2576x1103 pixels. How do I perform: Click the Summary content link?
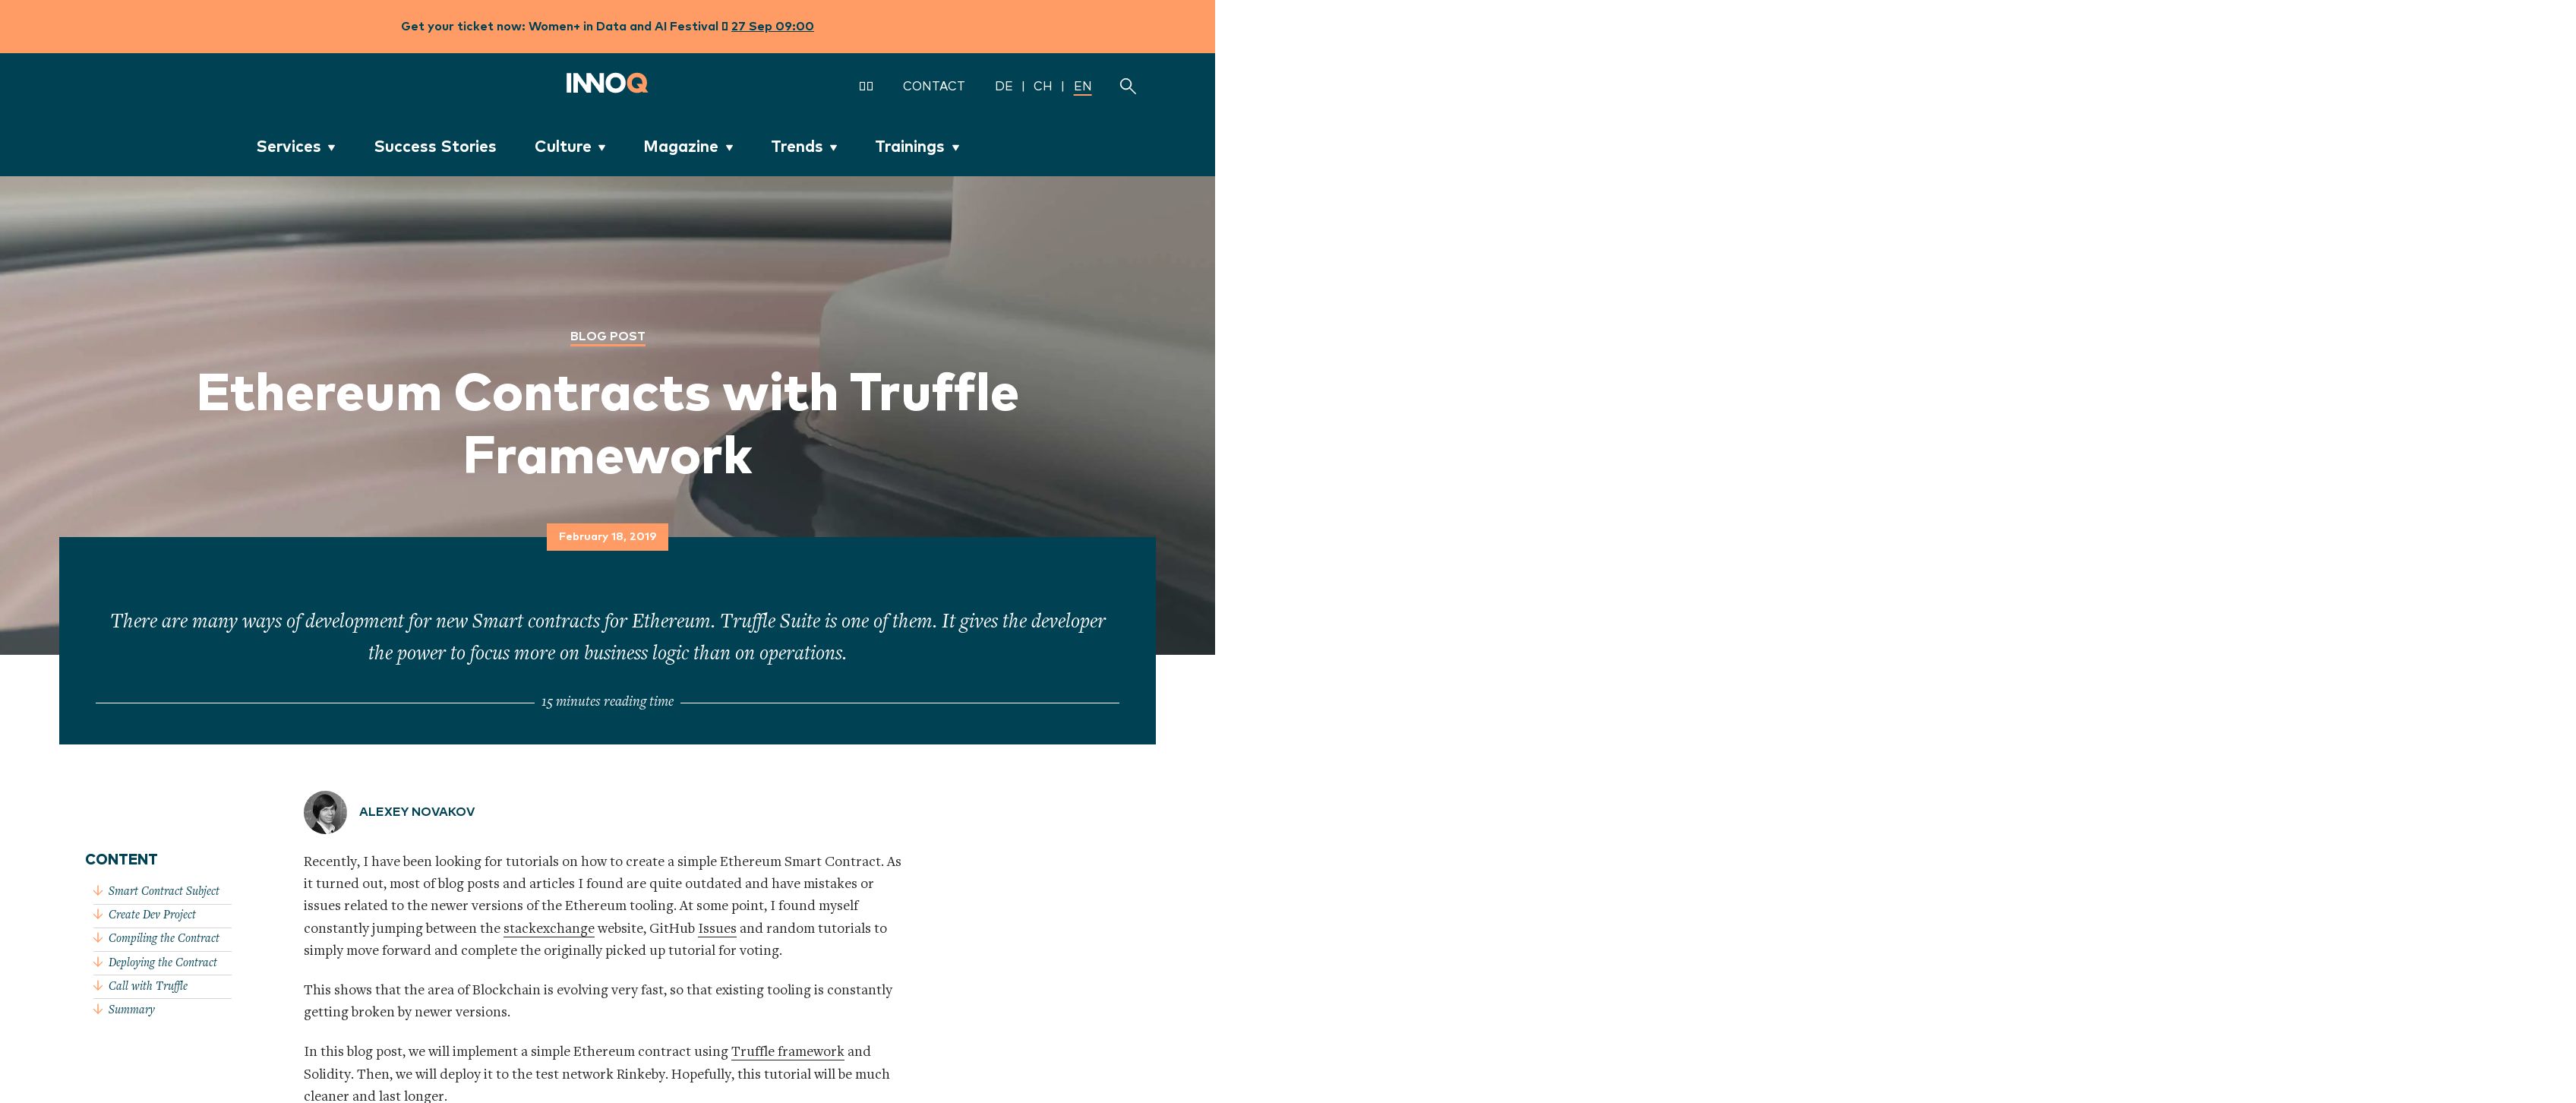[130, 1010]
